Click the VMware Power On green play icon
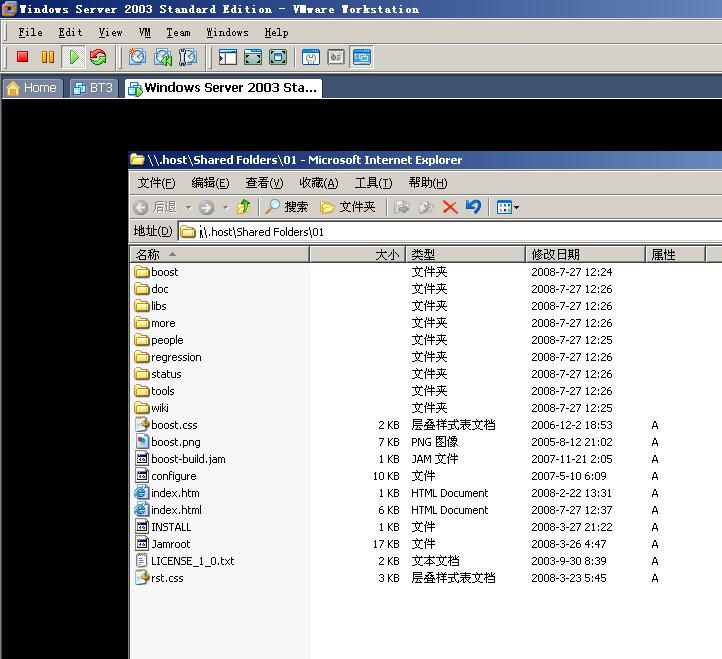The width and height of the screenshot is (722, 659). click(x=74, y=57)
